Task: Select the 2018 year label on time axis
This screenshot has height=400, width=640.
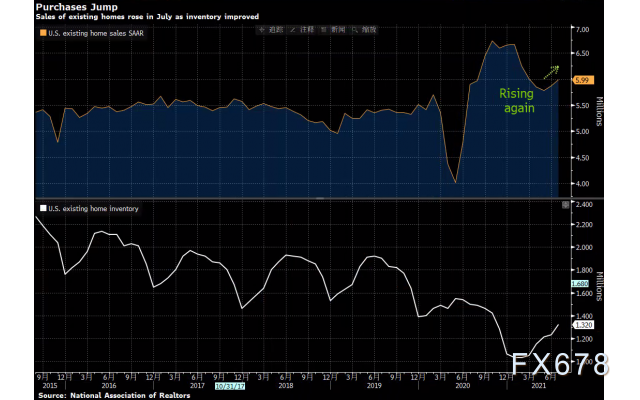Action: (285, 383)
